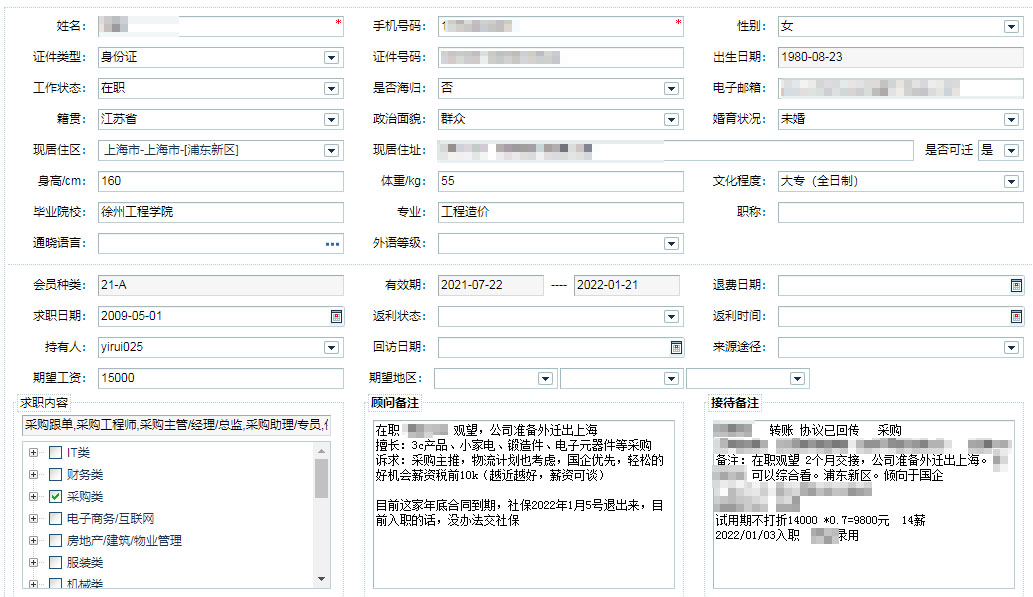This screenshot has height=597, width=1033.
Task: Open the 婚育状况 dropdown
Action: tap(1011, 119)
